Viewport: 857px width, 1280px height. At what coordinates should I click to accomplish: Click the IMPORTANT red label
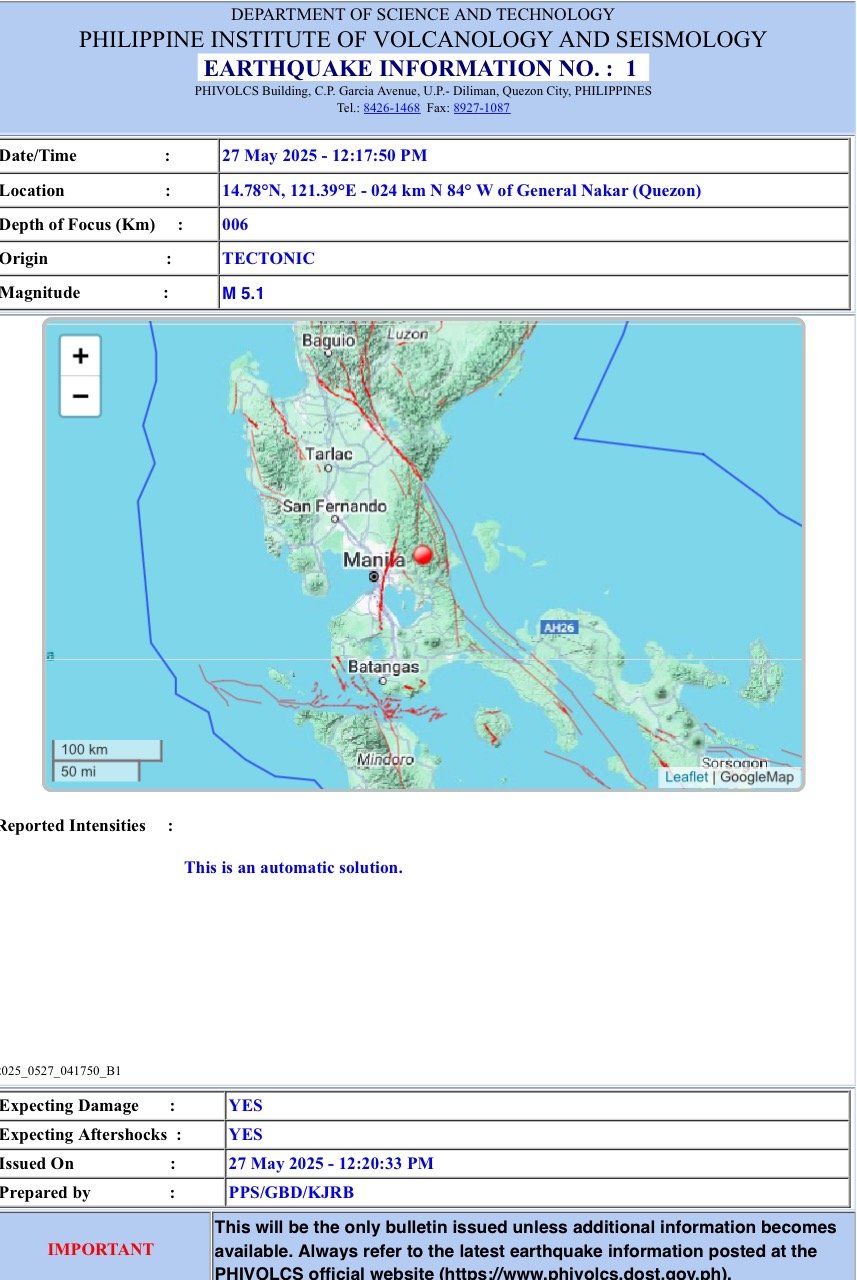[x=101, y=1249]
